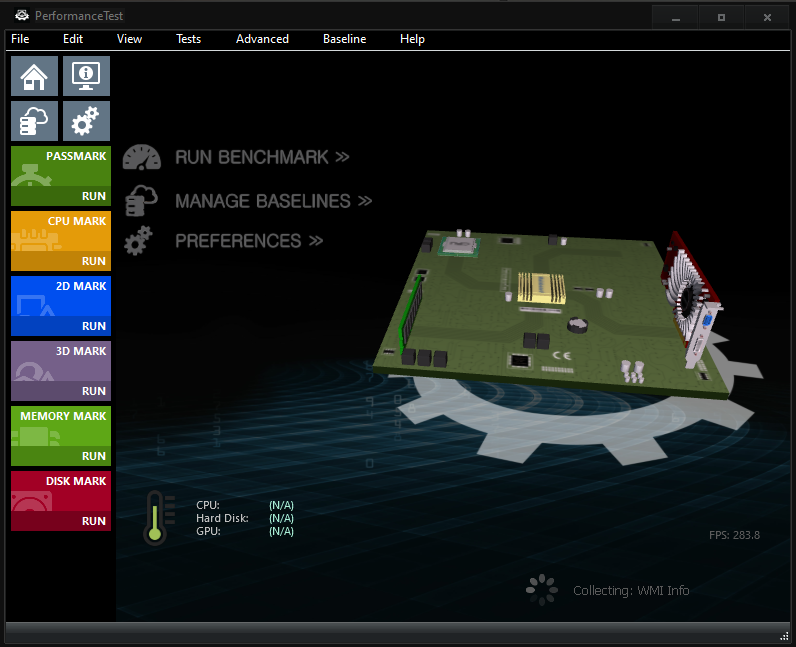Run the Disk Mark test
This screenshot has height=647, width=796.
pos(61,521)
